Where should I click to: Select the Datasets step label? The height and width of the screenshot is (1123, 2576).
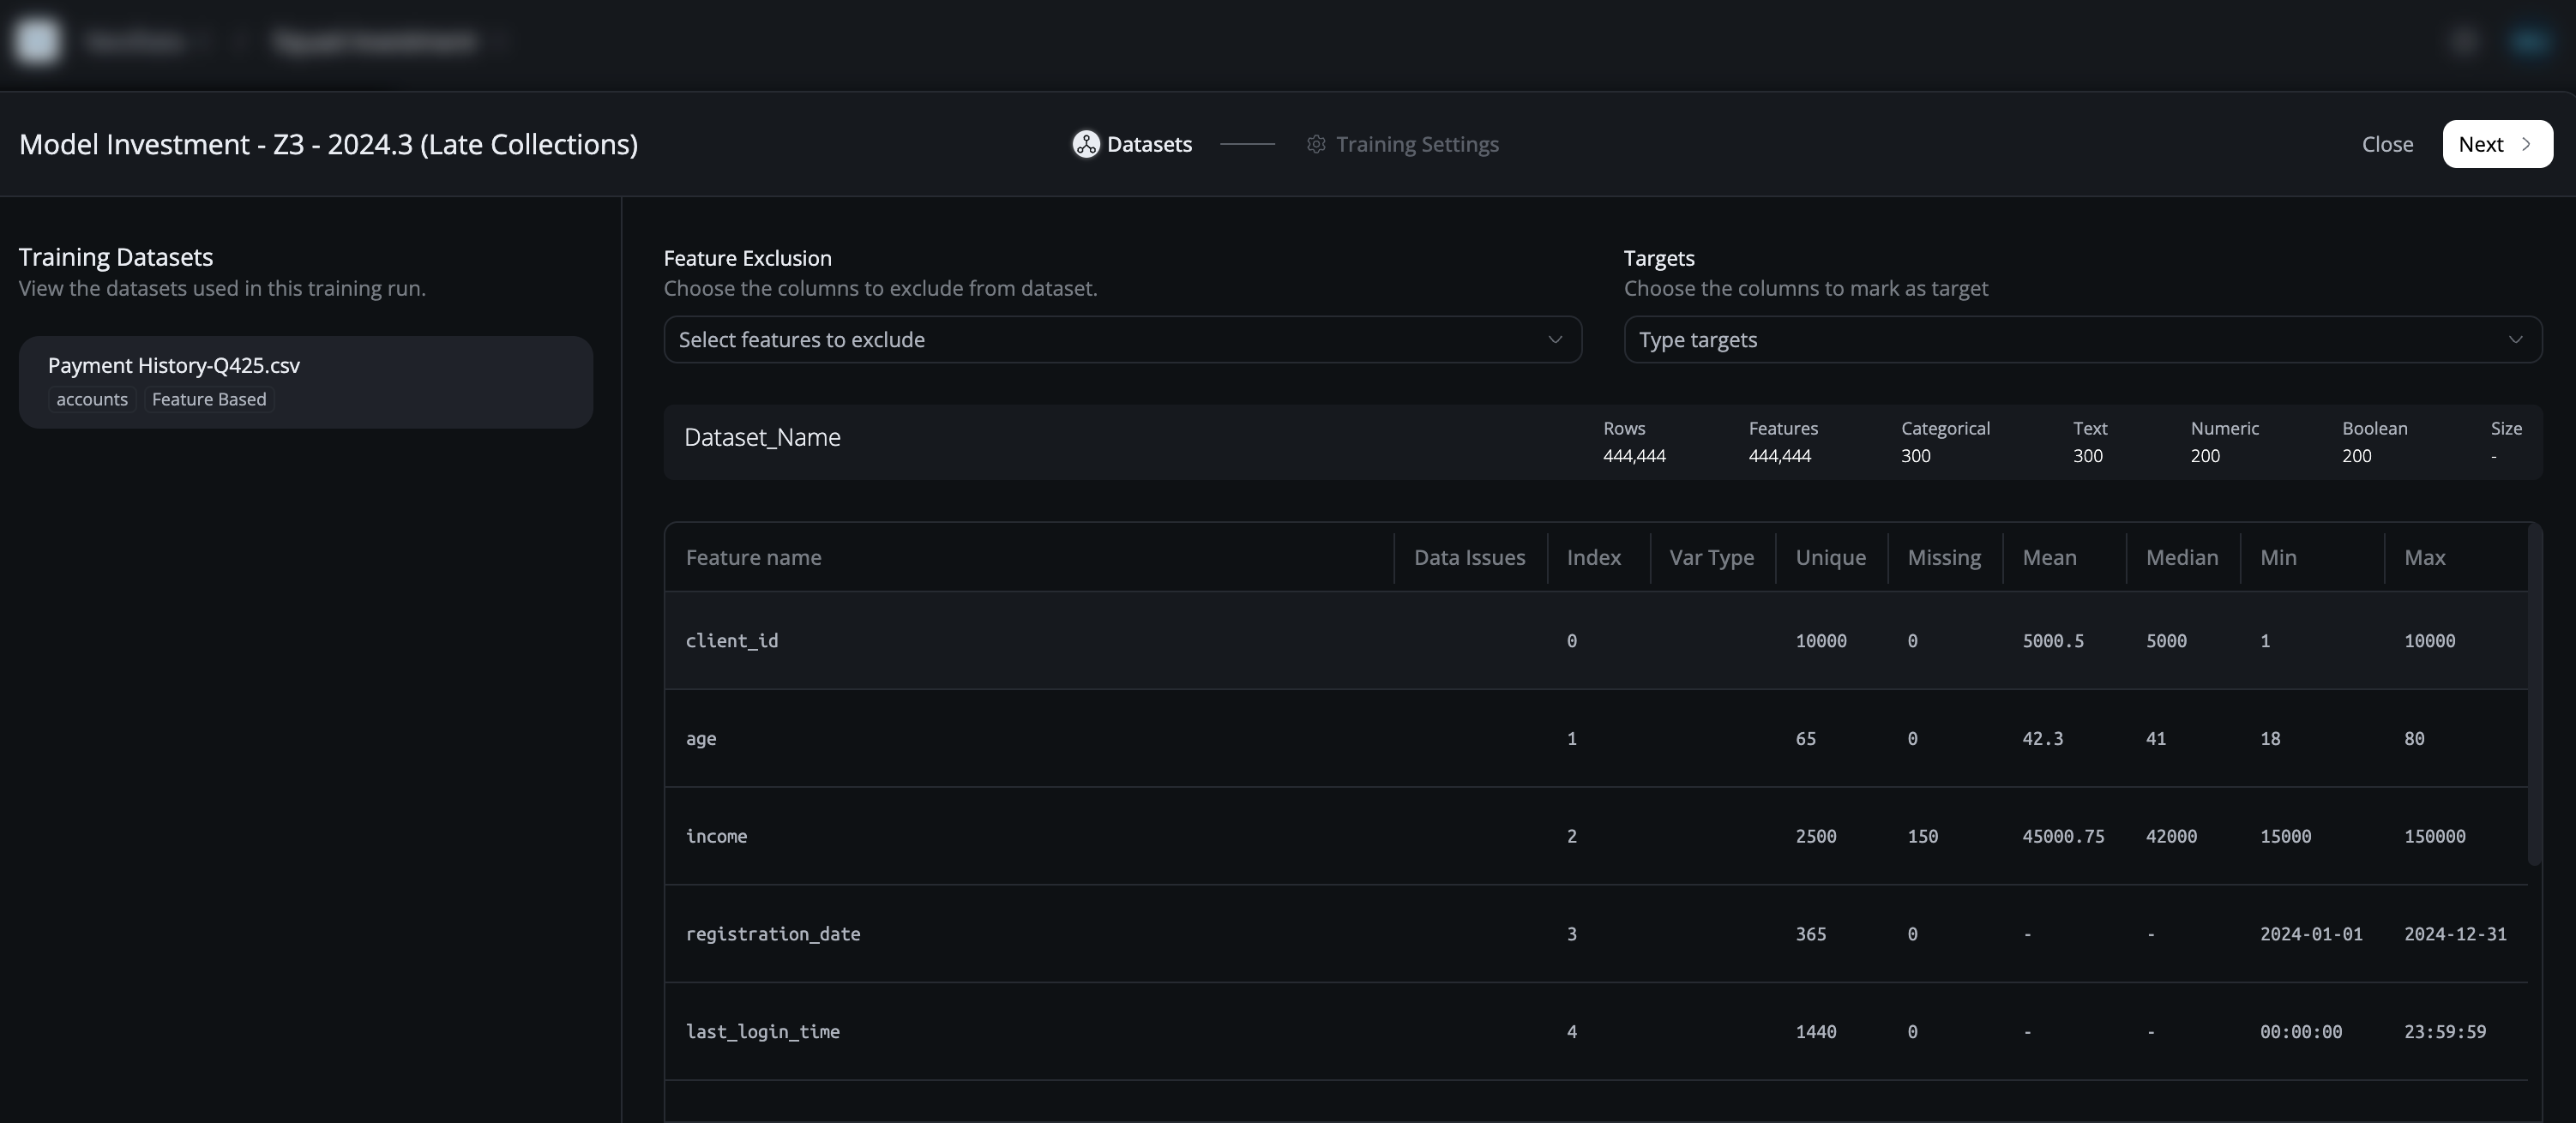pos(1149,144)
